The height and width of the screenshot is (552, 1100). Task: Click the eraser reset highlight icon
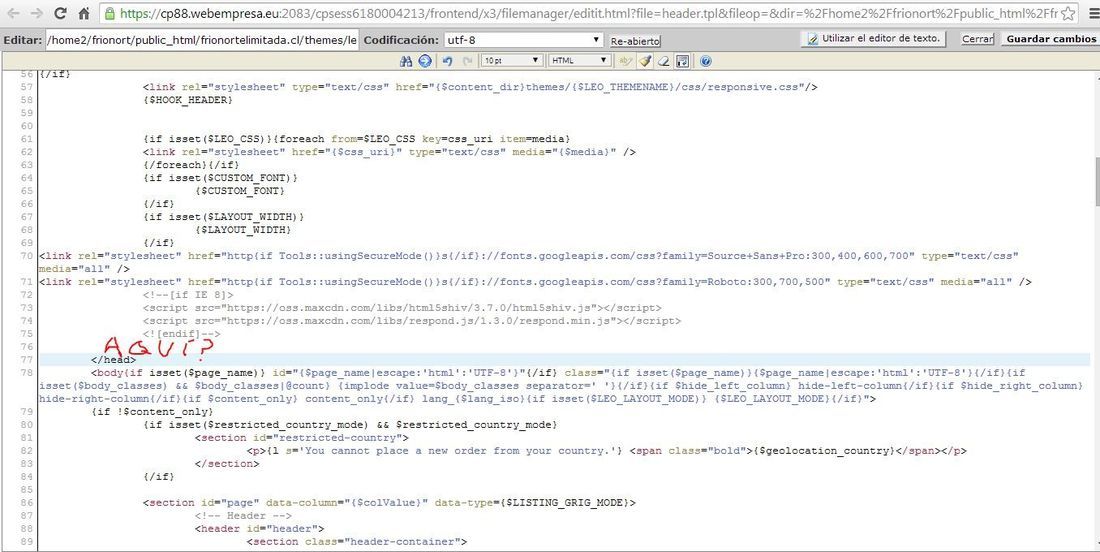[x=664, y=62]
